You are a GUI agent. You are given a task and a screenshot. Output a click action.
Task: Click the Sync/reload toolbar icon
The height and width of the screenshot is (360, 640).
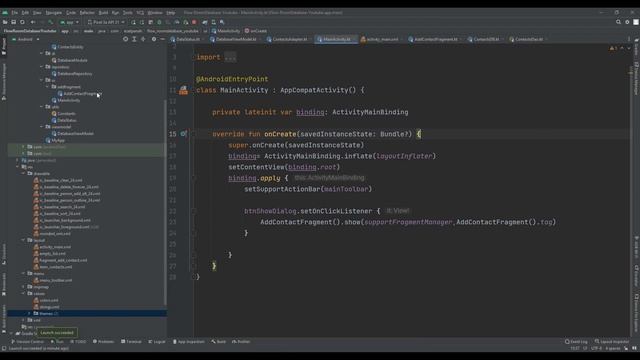[22, 22]
